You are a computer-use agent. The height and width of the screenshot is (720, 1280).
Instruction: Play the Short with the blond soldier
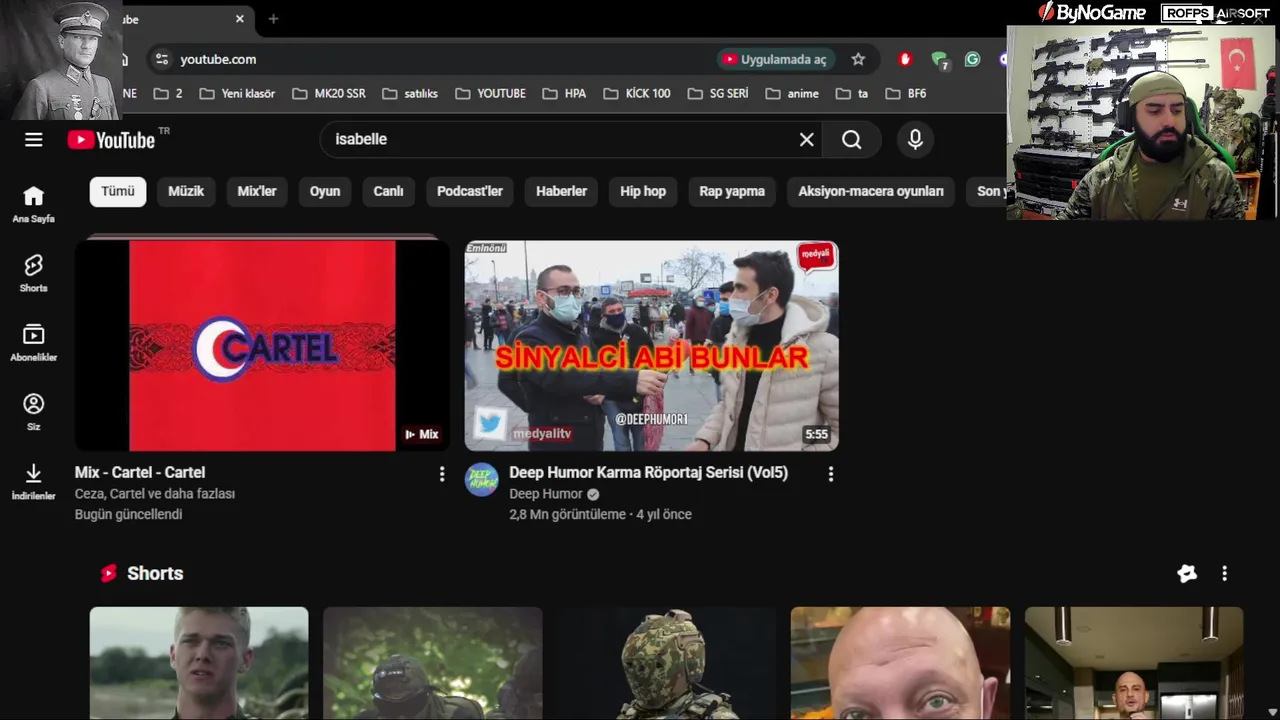(199, 663)
